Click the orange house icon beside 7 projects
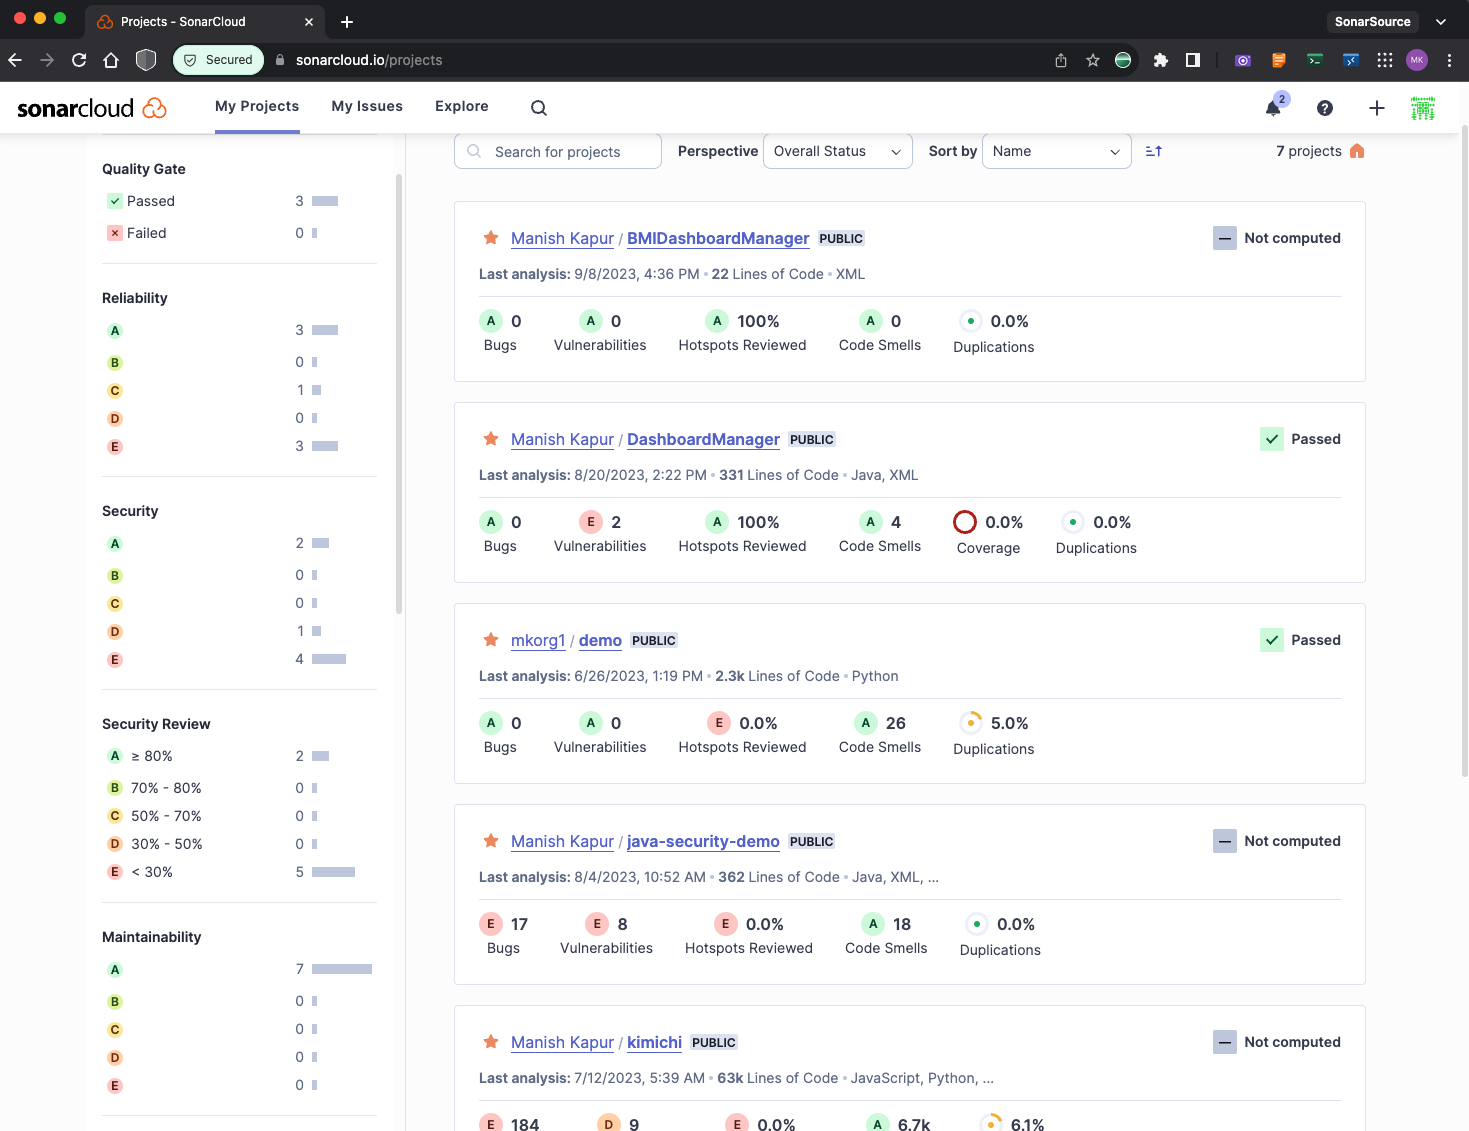Screen dimensions: 1469x1131 (x=1357, y=150)
